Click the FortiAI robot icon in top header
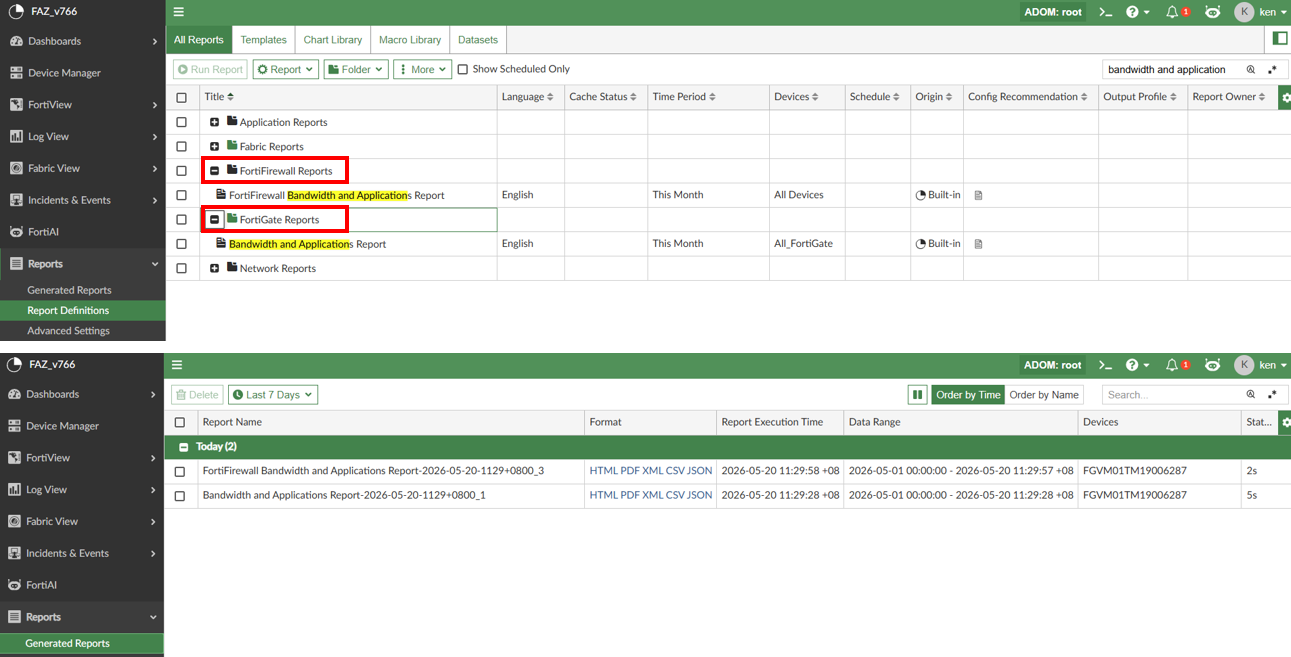Image resolution: width=1291 pixels, height=657 pixels. pos(1212,12)
